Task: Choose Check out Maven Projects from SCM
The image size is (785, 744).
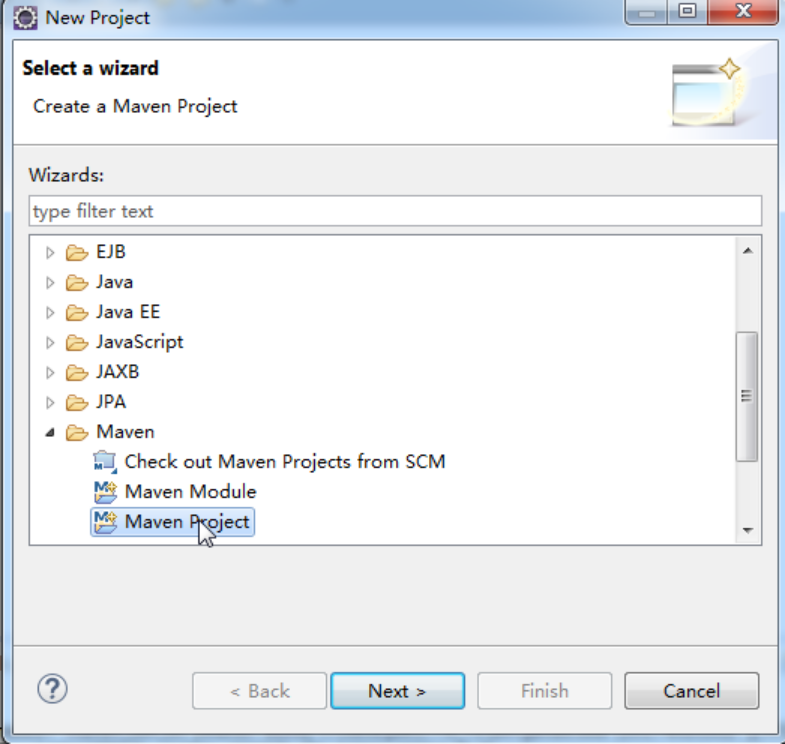Action: tap(285, 462)
